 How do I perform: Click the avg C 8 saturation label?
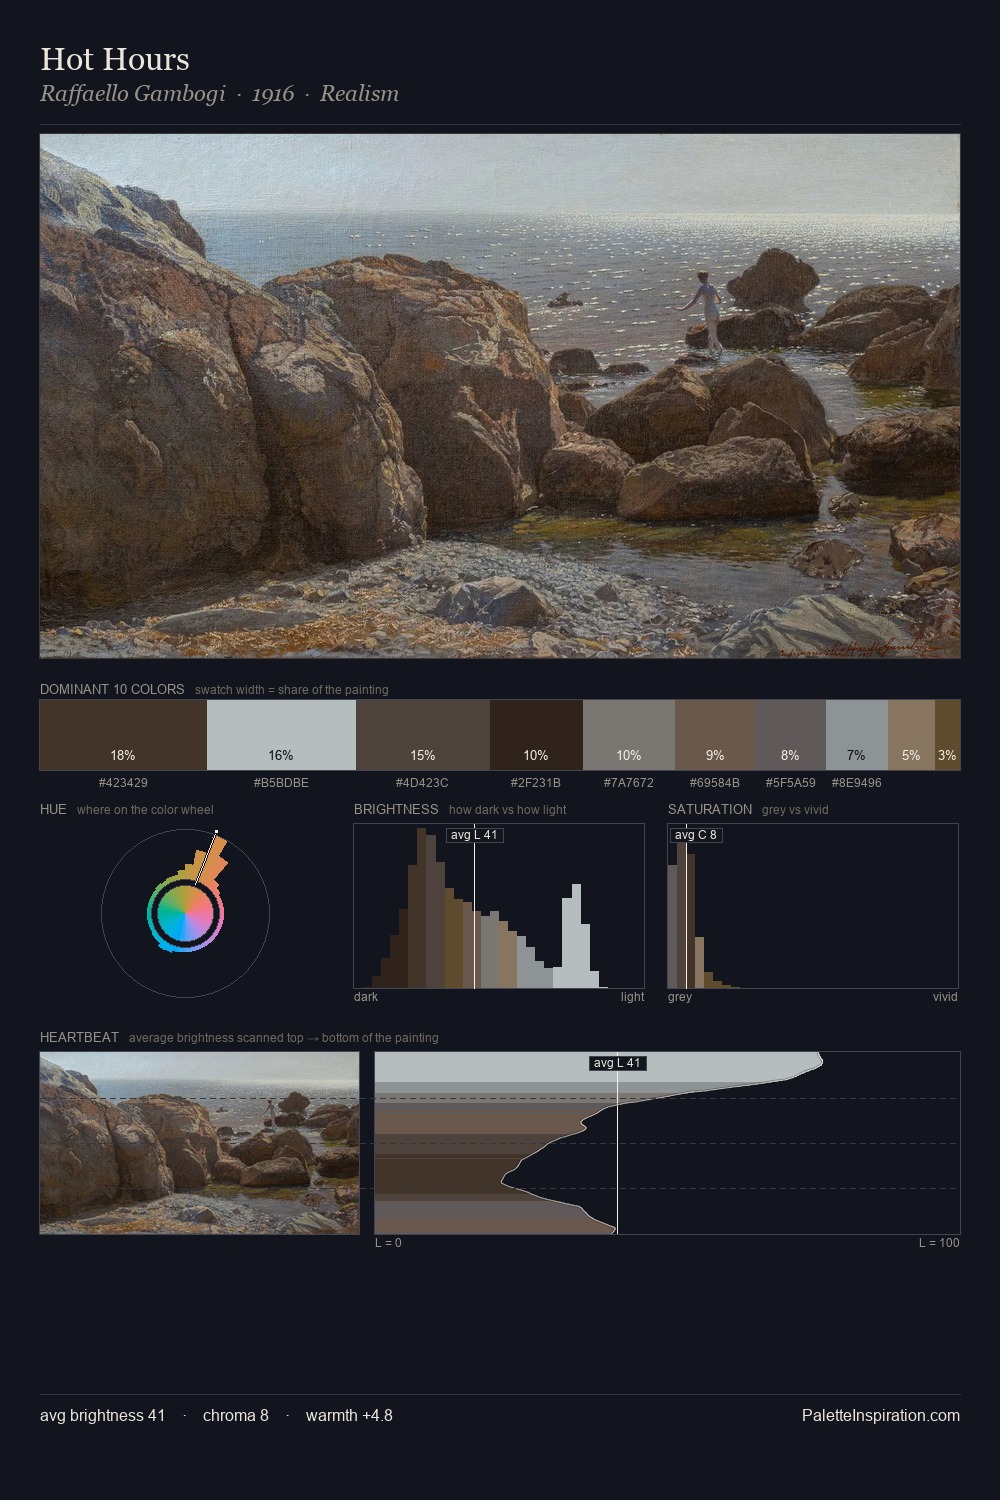pyautogui.click(x=695, y=835)
